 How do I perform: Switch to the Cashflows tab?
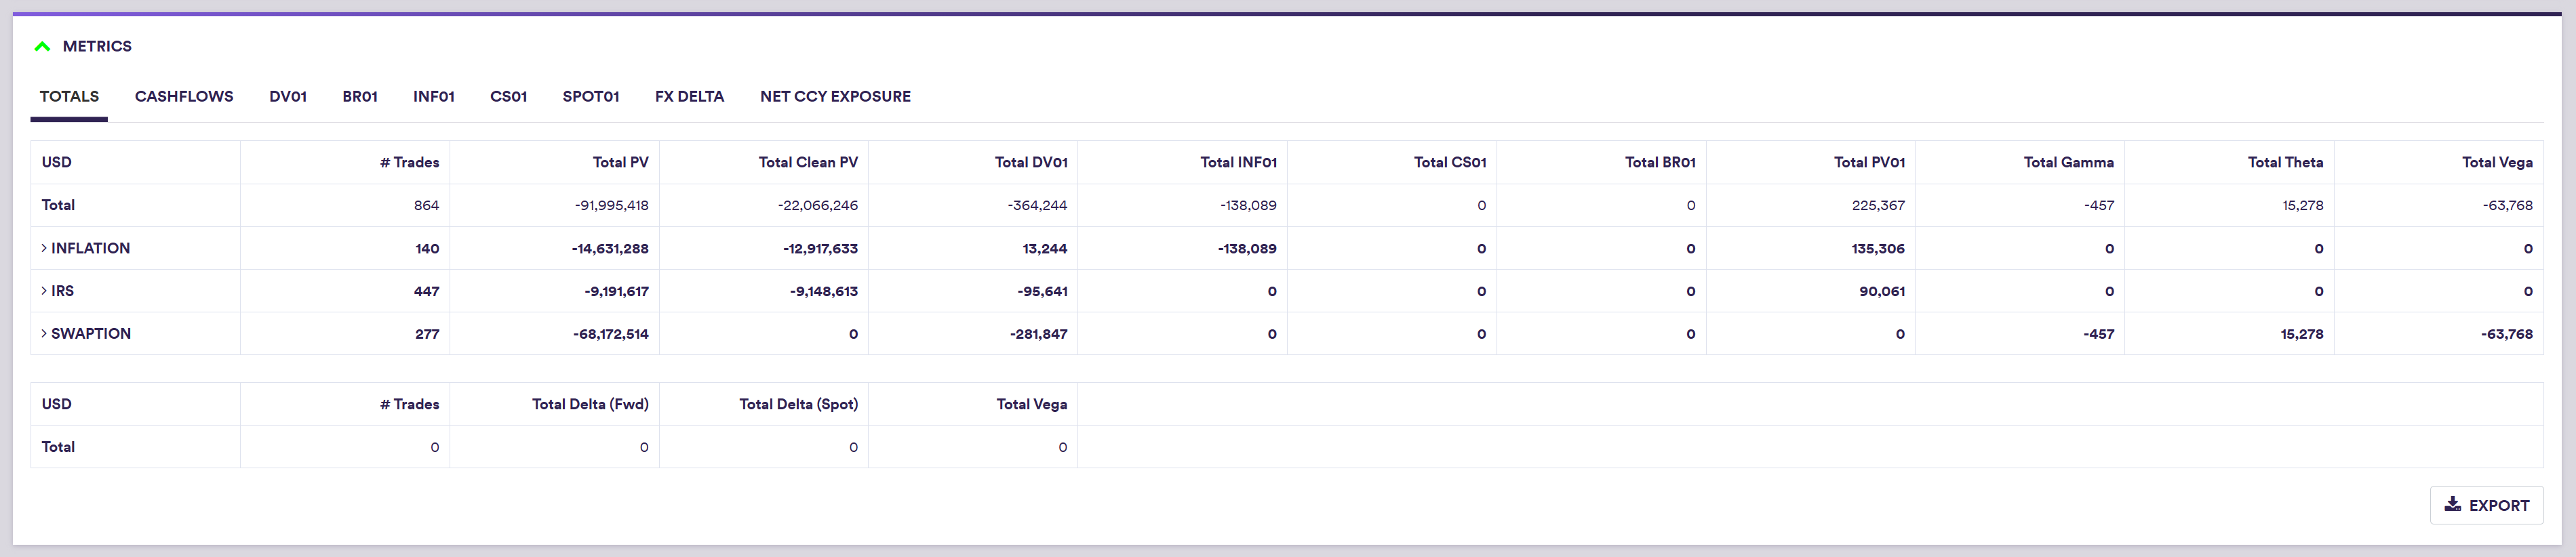(x=184, y=97)
